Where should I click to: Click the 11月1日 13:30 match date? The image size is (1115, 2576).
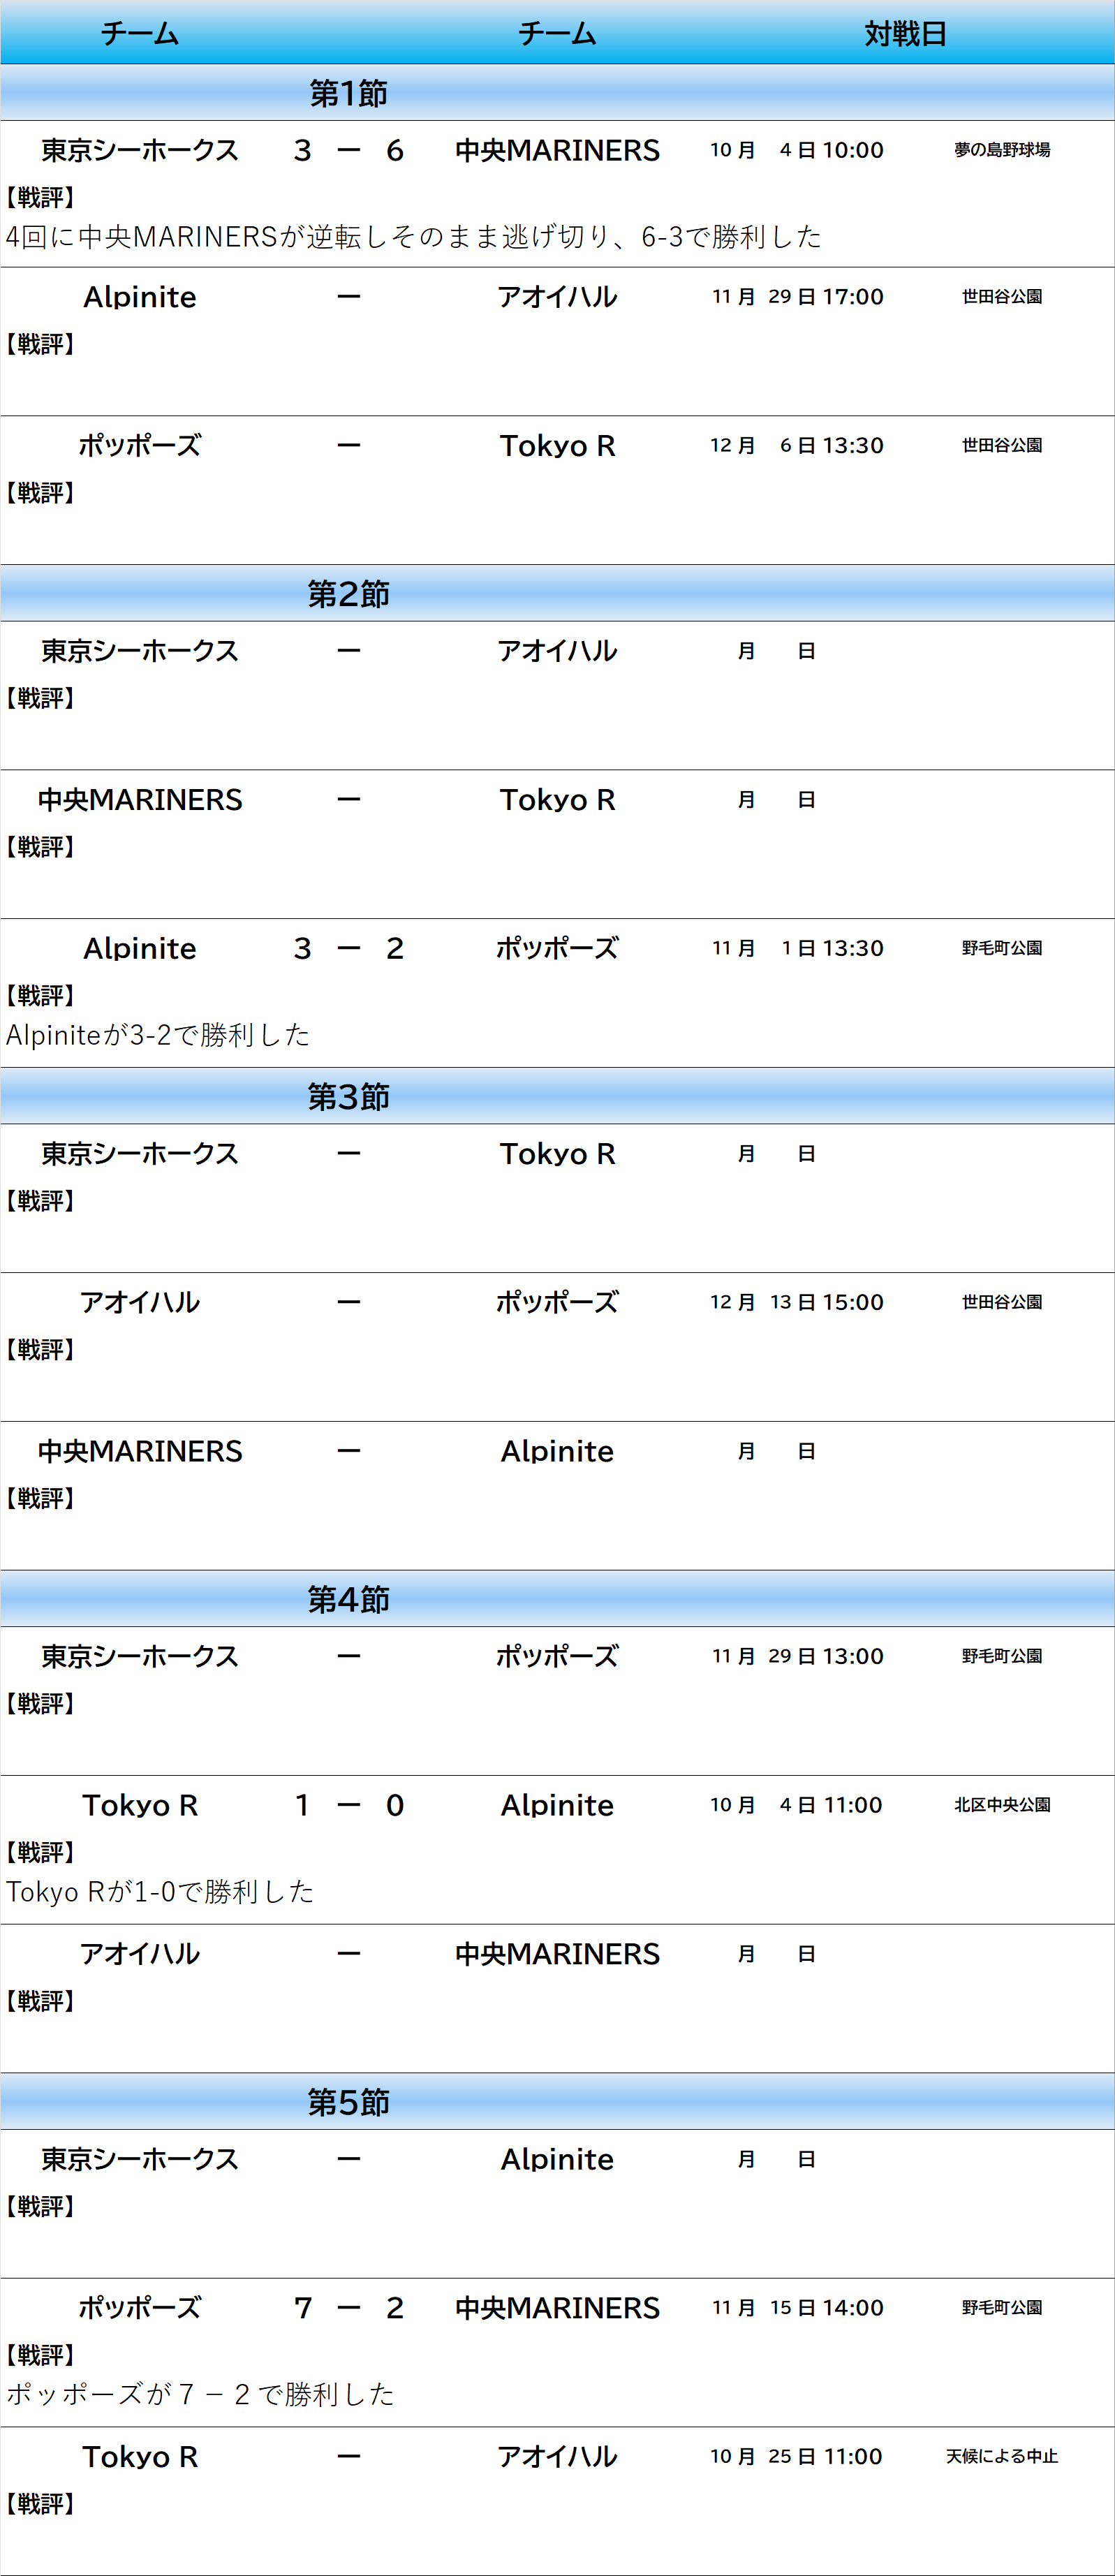[797, 948]
